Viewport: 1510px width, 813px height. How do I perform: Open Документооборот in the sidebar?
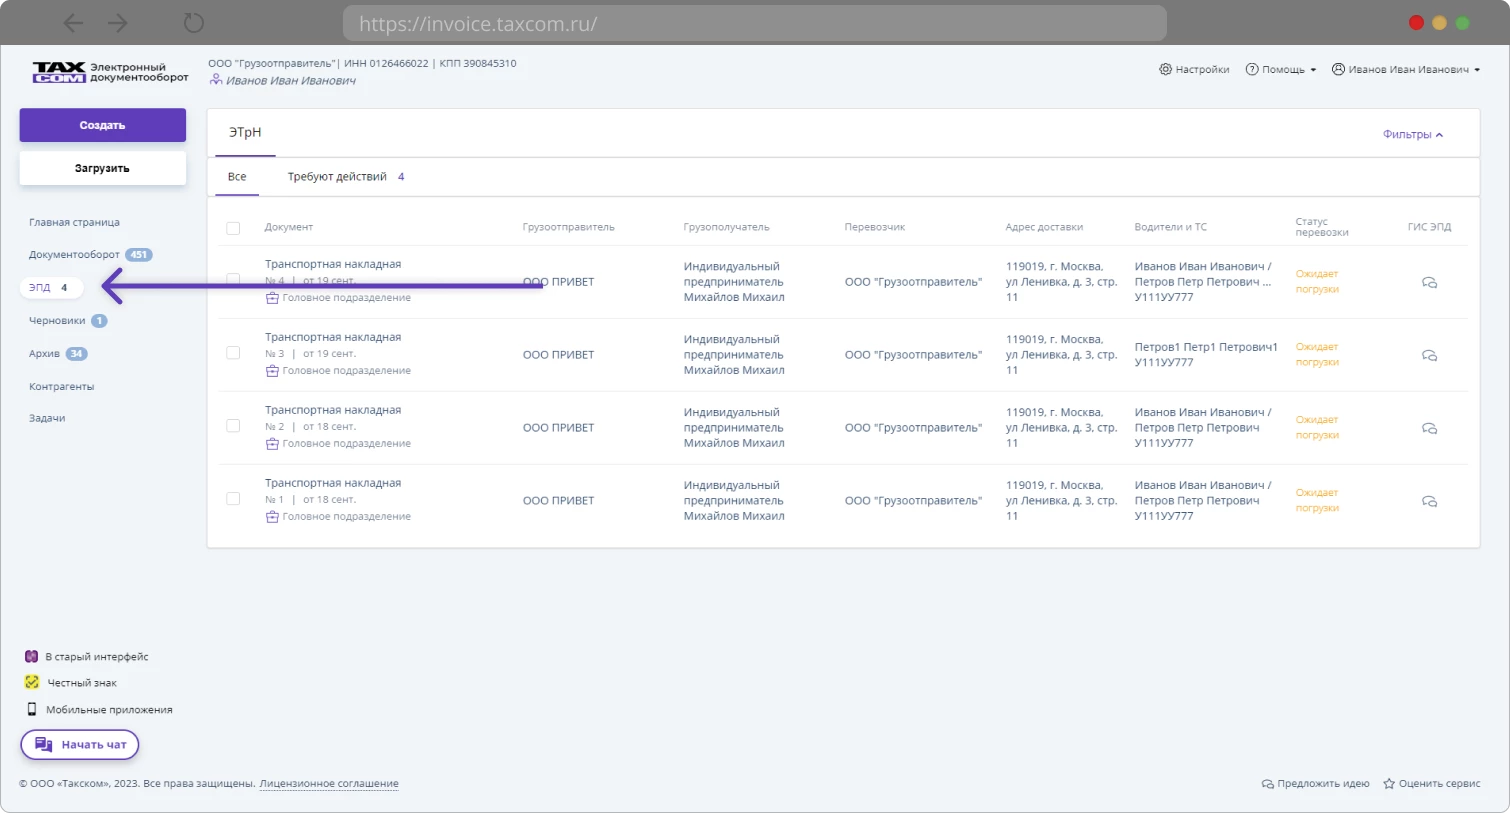tap(74, 254)
